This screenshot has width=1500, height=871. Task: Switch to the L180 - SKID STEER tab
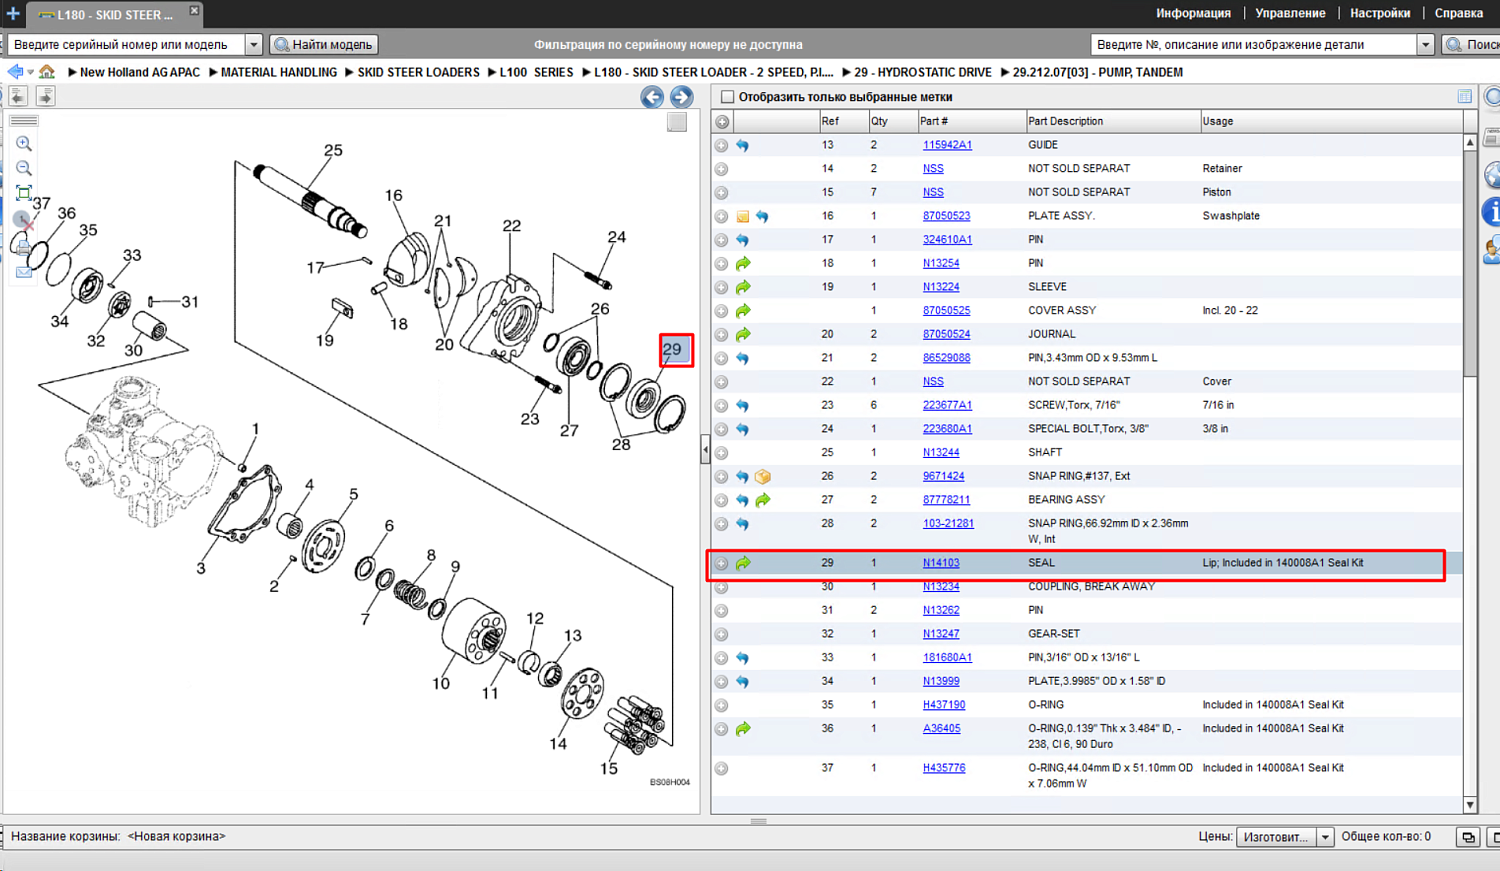113,14
